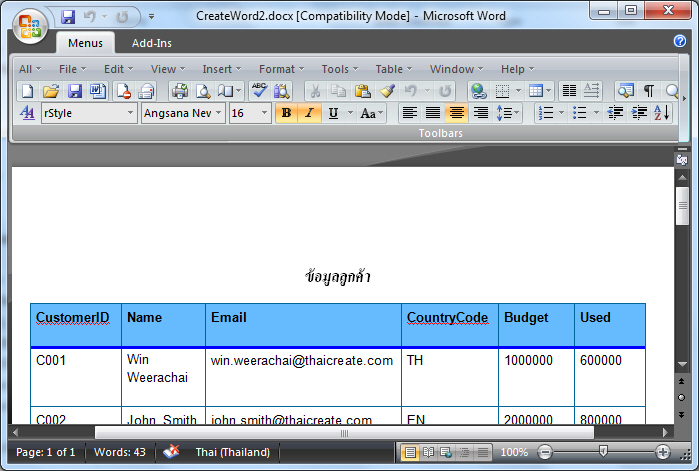Switch to the Add-Ins tab
The image size is (699, 471).
coord(152,43)
